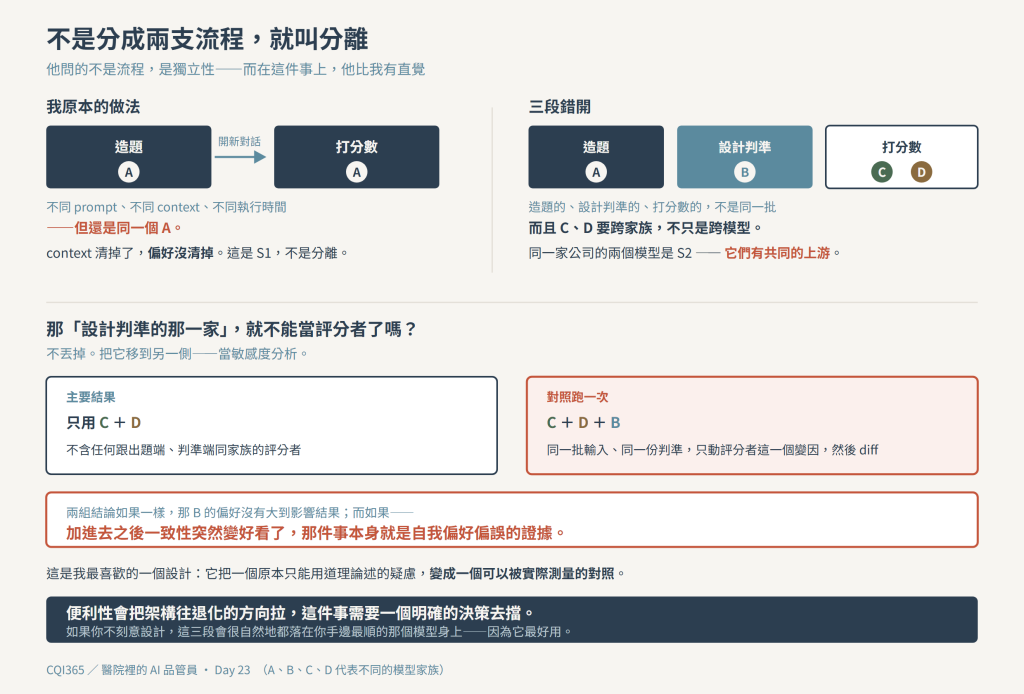This screenshot has height=694, width=1024.
Task: Open the 主要結果 card
Action: click(x=272, y=425)
